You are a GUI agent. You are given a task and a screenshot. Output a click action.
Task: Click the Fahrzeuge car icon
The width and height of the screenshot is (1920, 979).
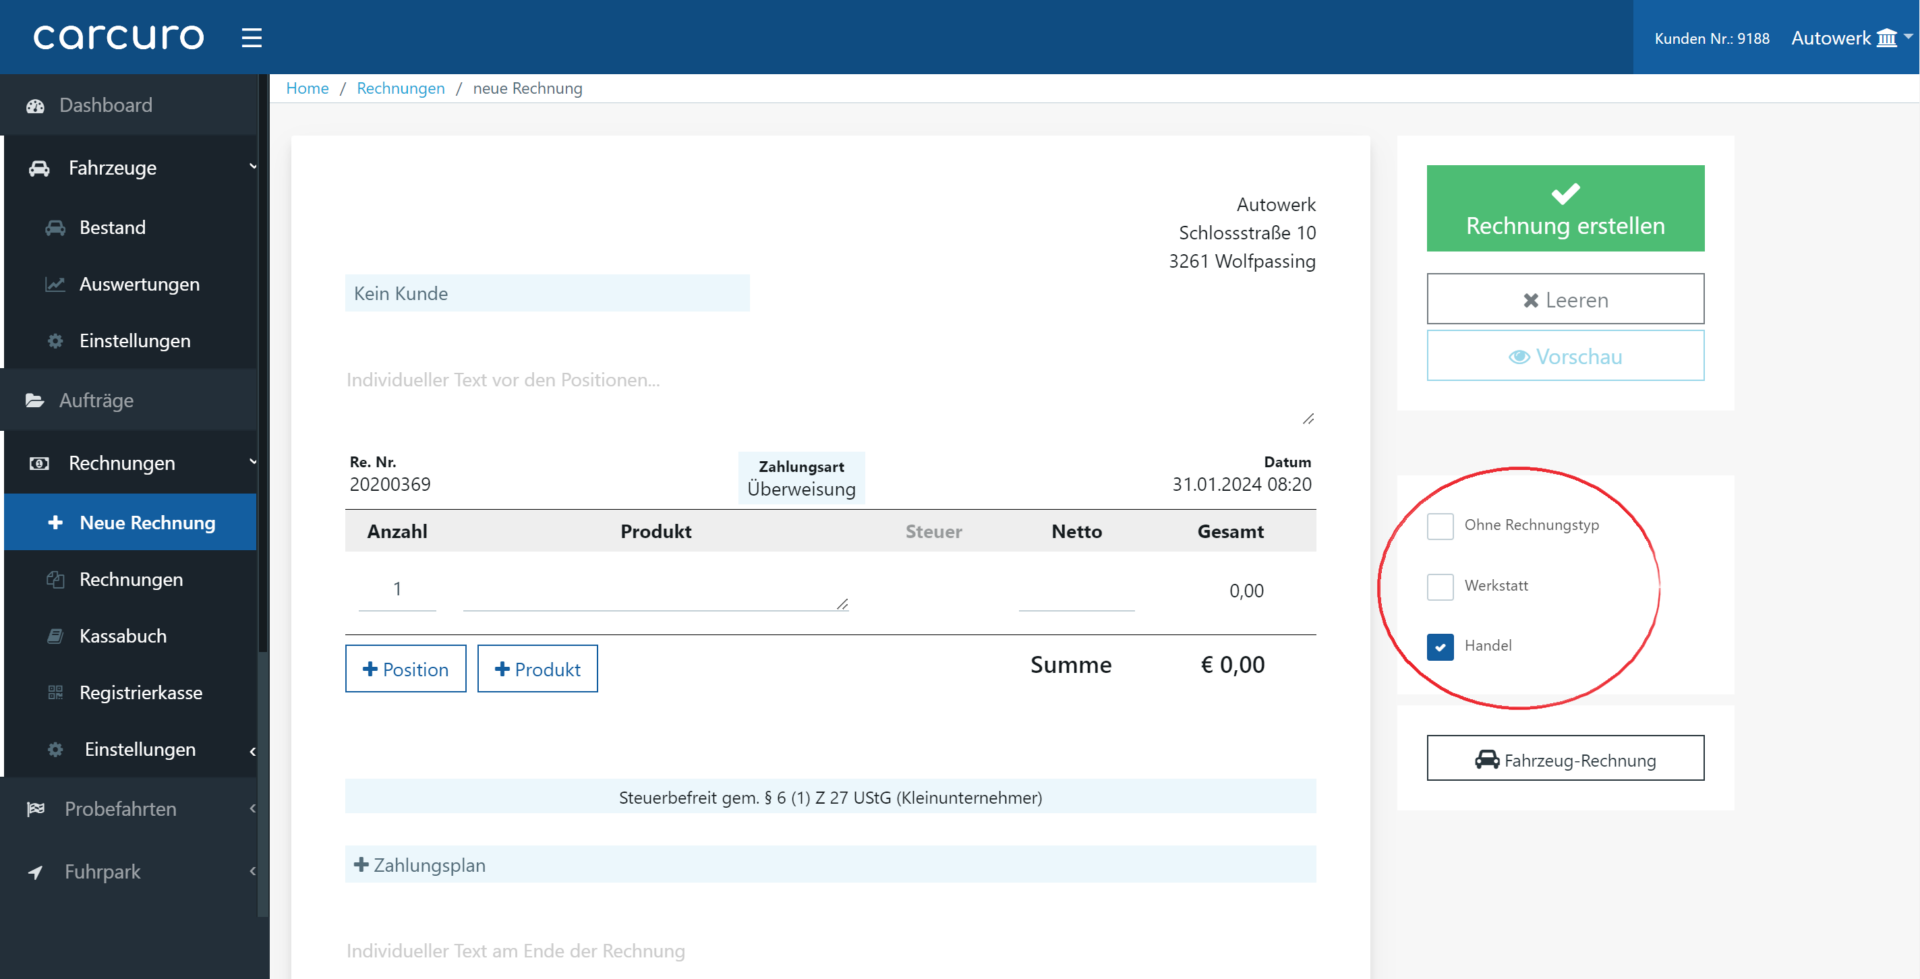[39, 168]
